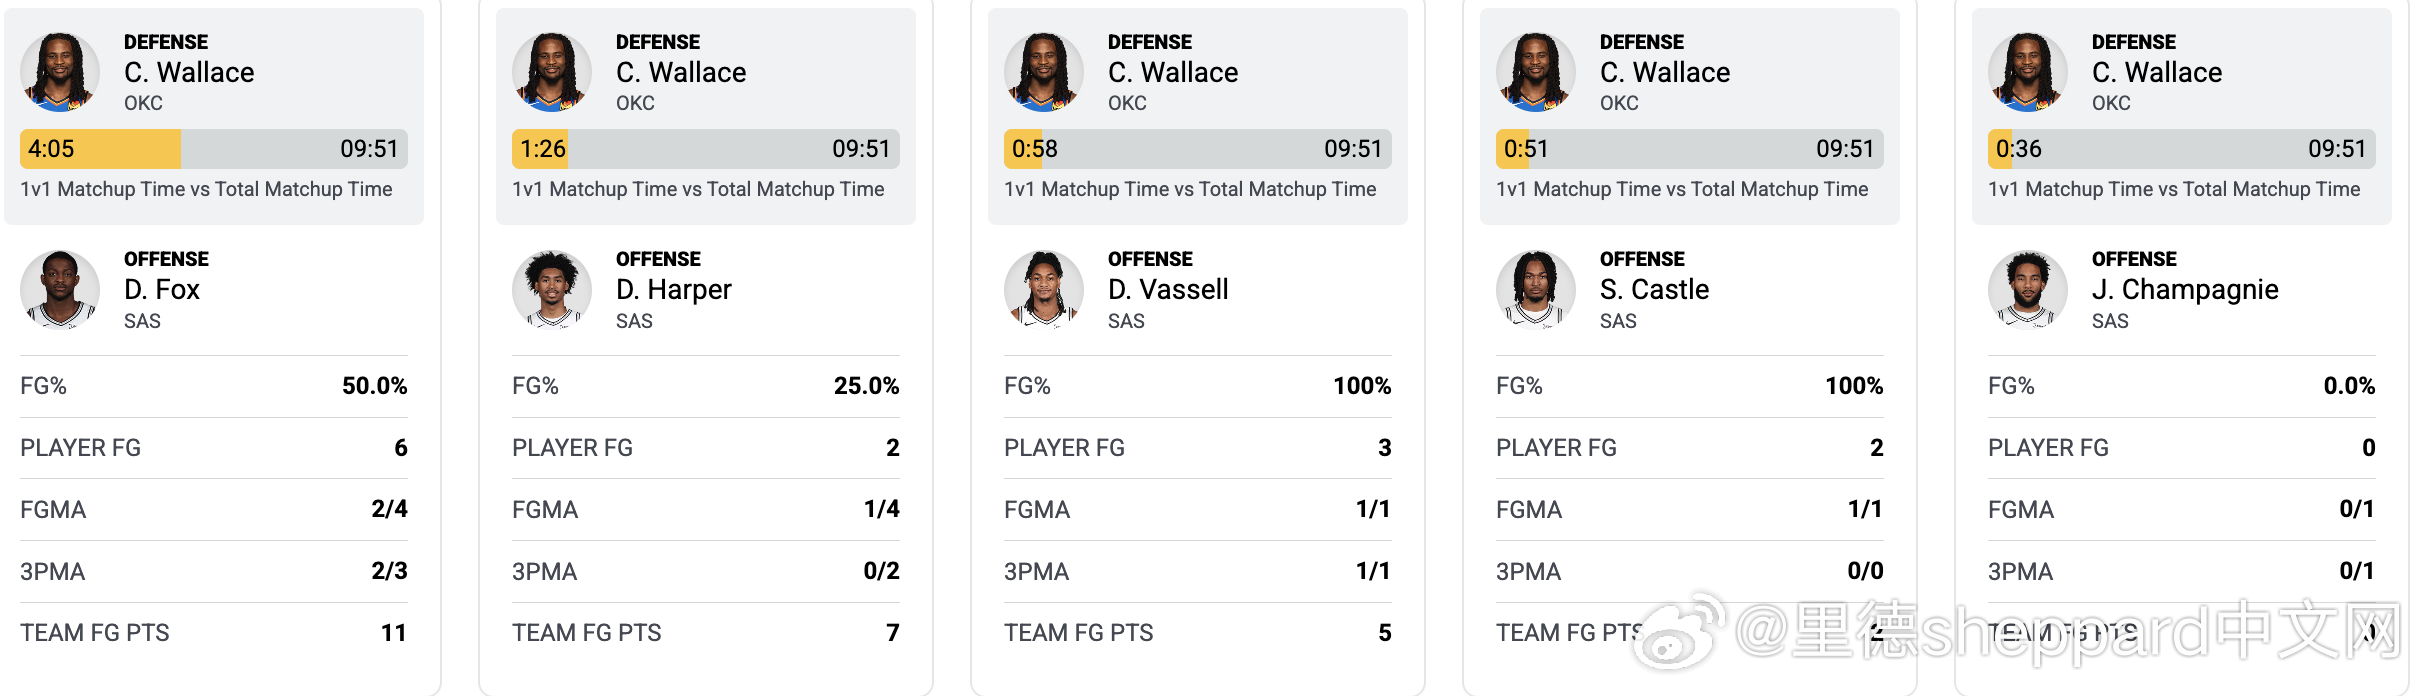The height and width of the screenshot is (696, 2424).
Task: Click C. Wallace's name above D. Vassell
Action: (1173, 73)
